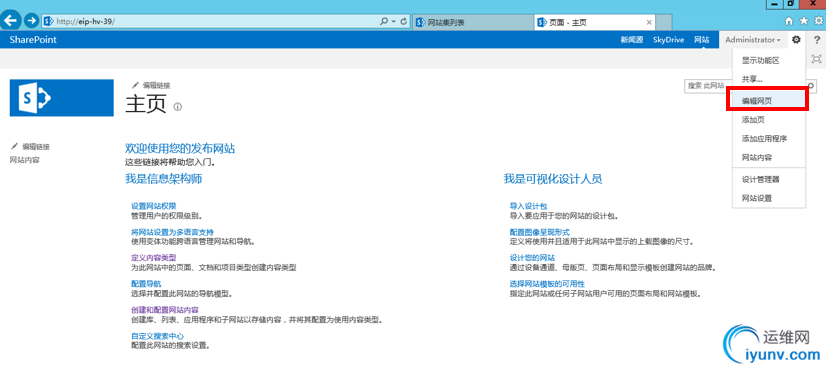826x371 pixels.
Task: Open the 设计您的网站 link
Action: coord(532,258)
